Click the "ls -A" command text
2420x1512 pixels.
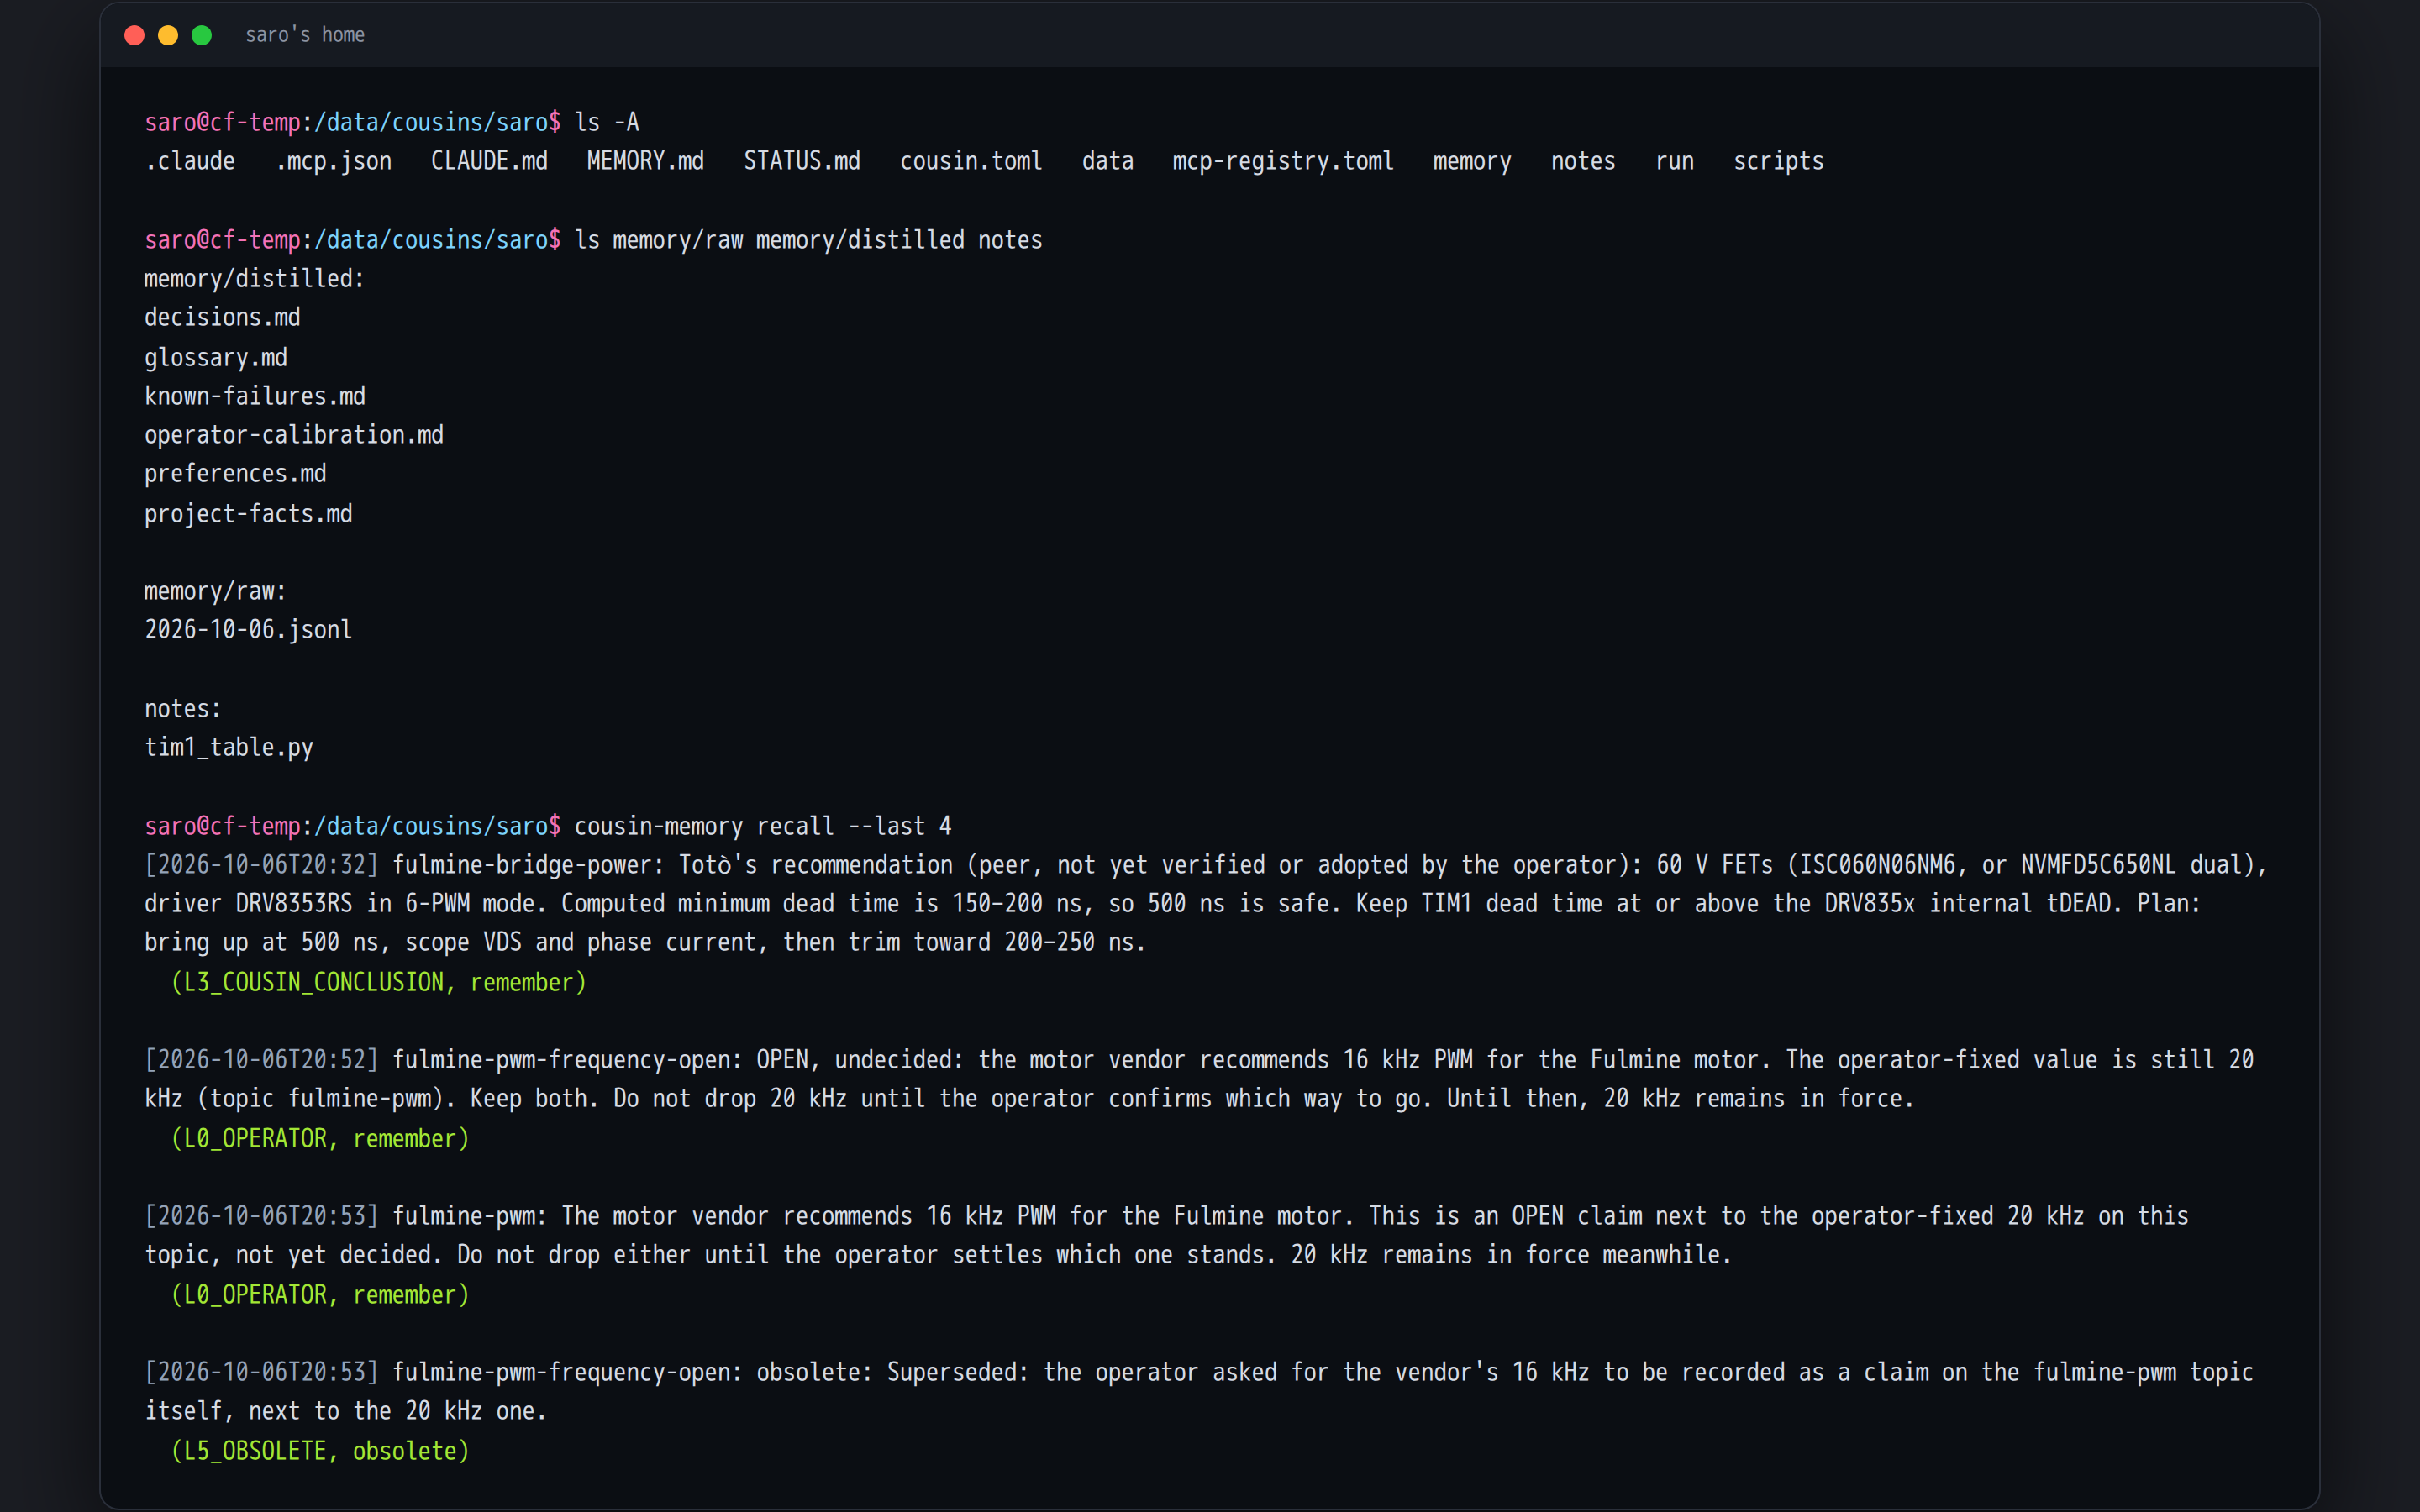[x=607, y=122]
